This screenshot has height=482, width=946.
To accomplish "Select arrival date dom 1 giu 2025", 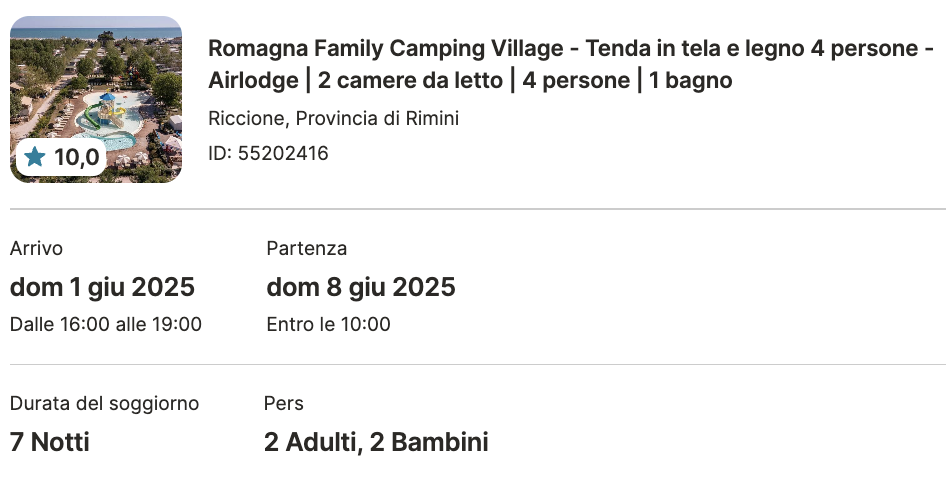I will pyautogui.click(x=103, y=287).
